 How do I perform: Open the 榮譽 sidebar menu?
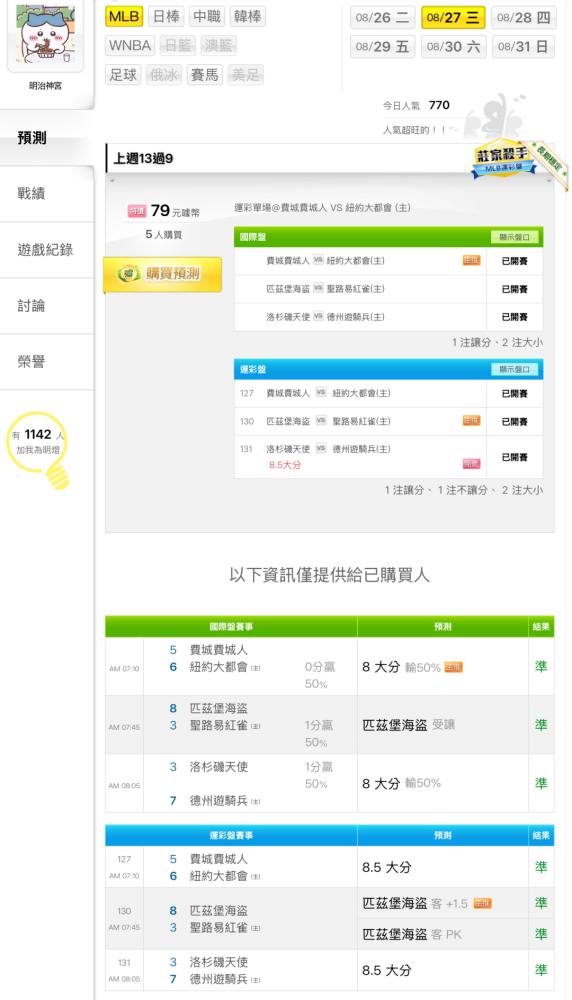pyautogui.click(x=47, y=362)
